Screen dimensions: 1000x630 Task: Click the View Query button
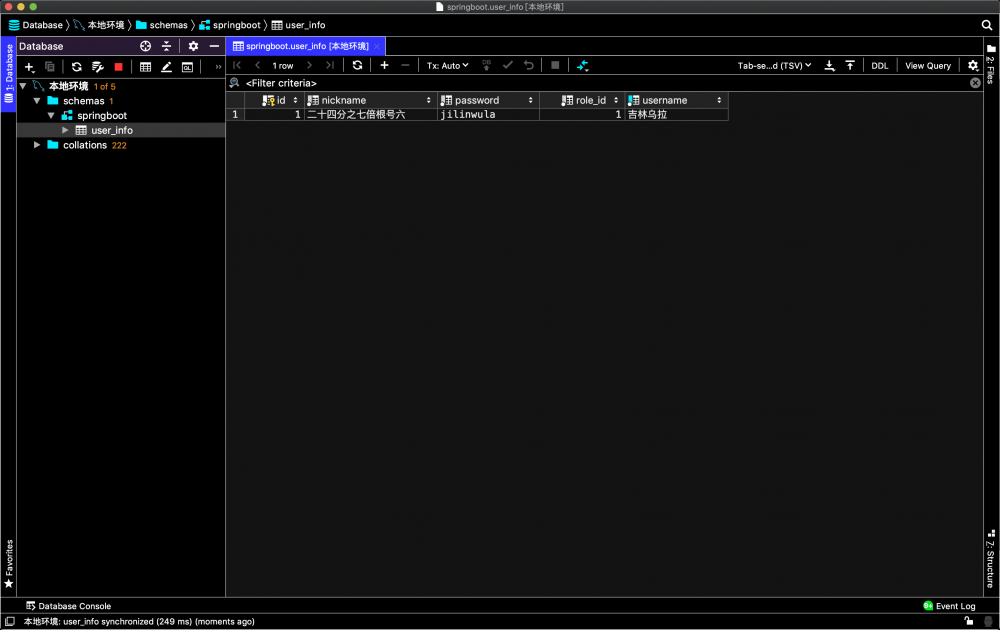click(x=928, y=66)
